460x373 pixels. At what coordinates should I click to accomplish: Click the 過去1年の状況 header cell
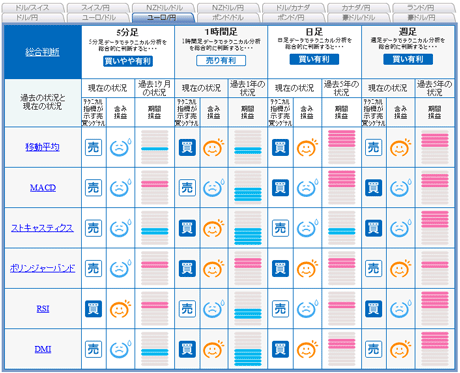248,88
